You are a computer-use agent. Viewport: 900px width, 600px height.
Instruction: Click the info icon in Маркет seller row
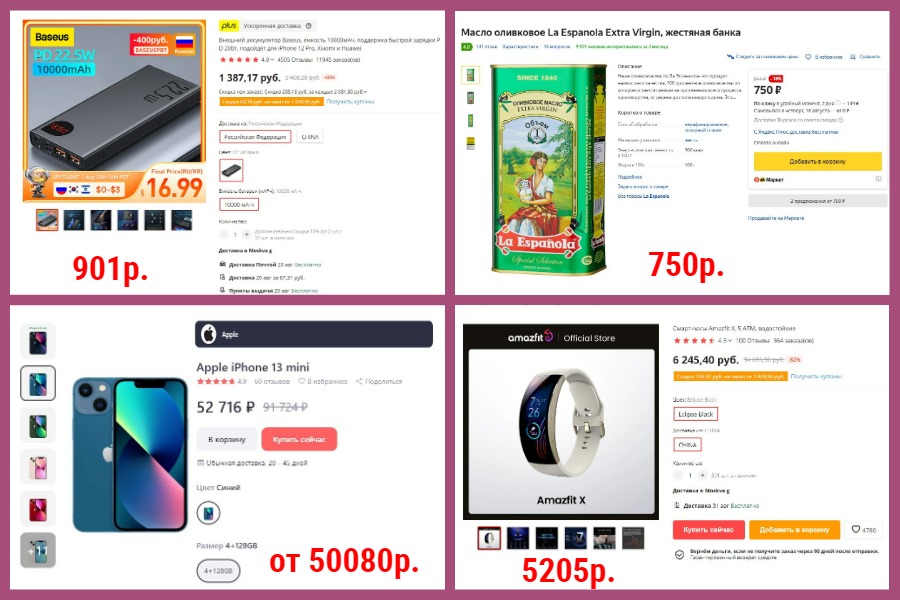pyautogui.click(x=878, y=179)
